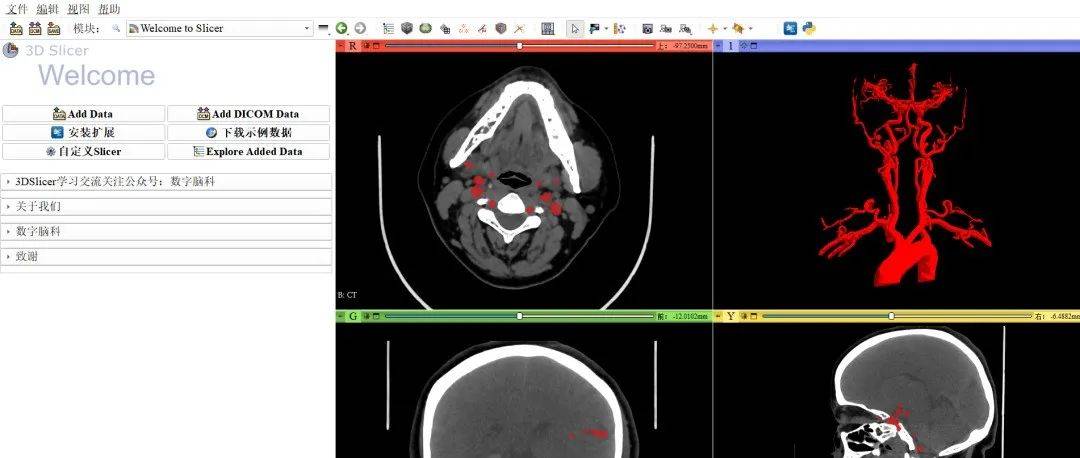Image resolution: width=1080 pixels, height=458 pixels.
Task: Click the module search magnifier icon
Action: [x=116, y=28]
